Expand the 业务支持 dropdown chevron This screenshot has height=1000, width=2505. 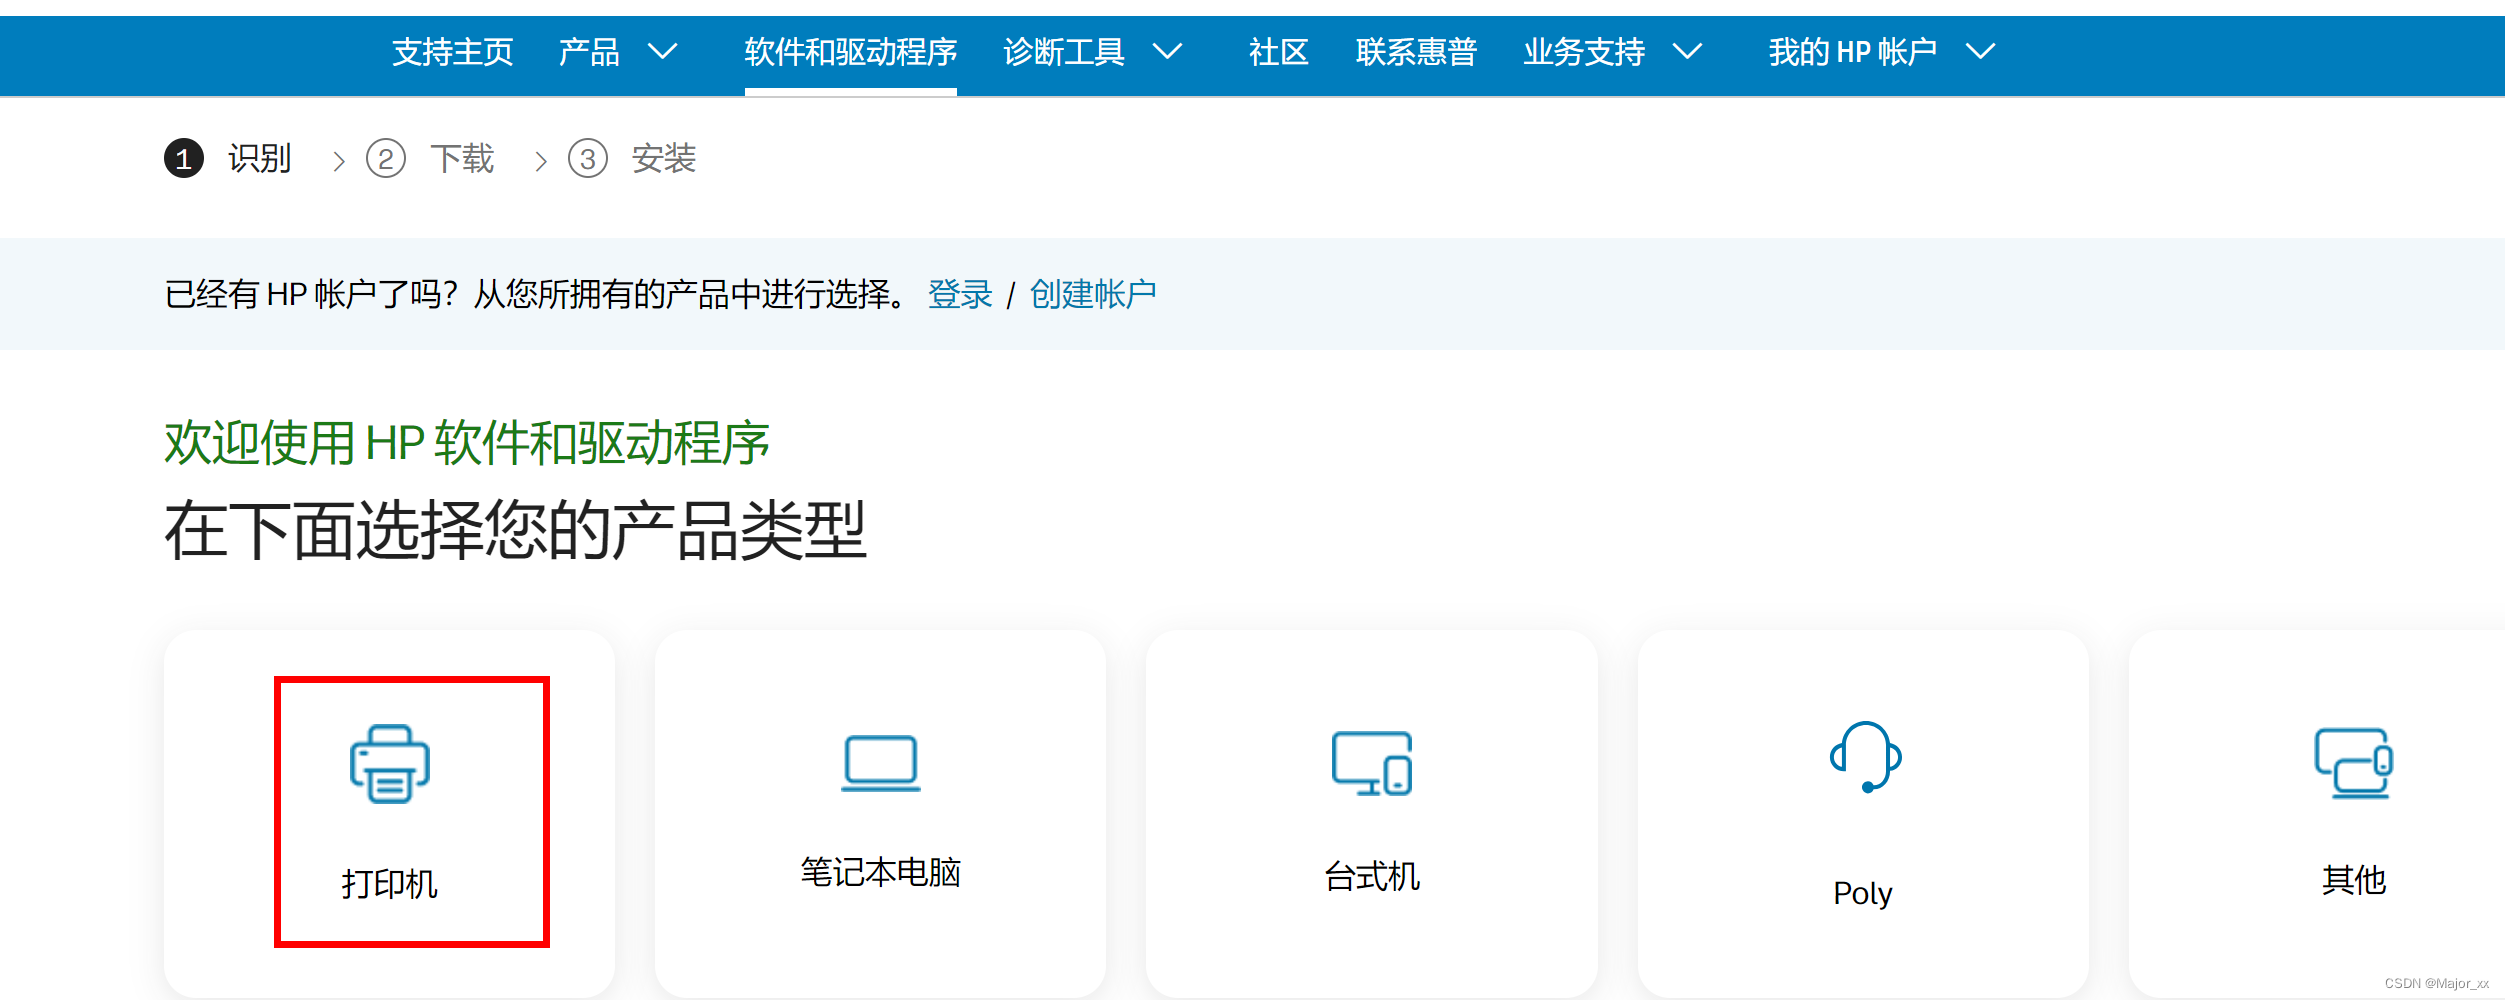click(1688, 51)
